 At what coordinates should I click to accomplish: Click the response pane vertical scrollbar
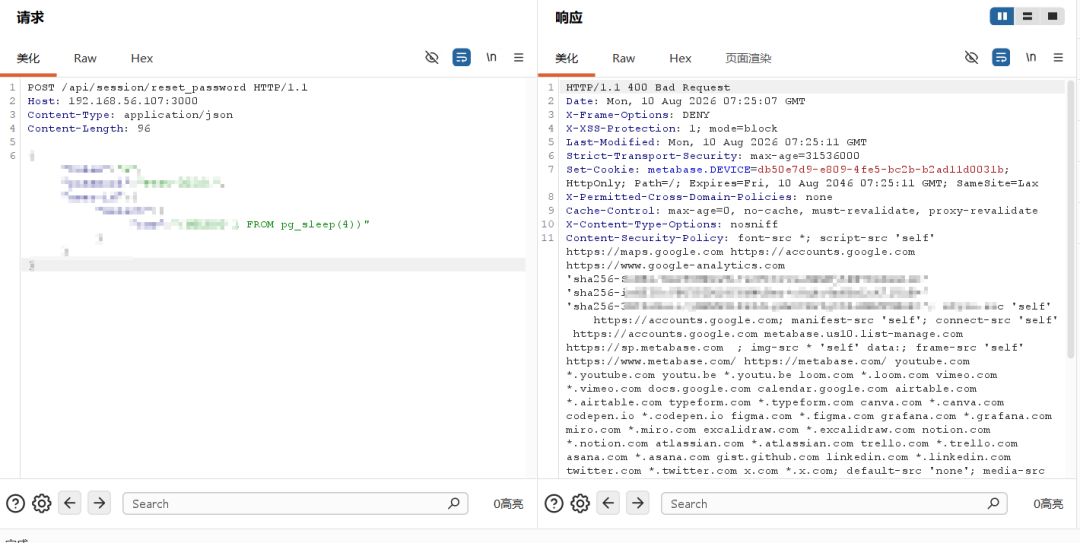[1071, 221]
